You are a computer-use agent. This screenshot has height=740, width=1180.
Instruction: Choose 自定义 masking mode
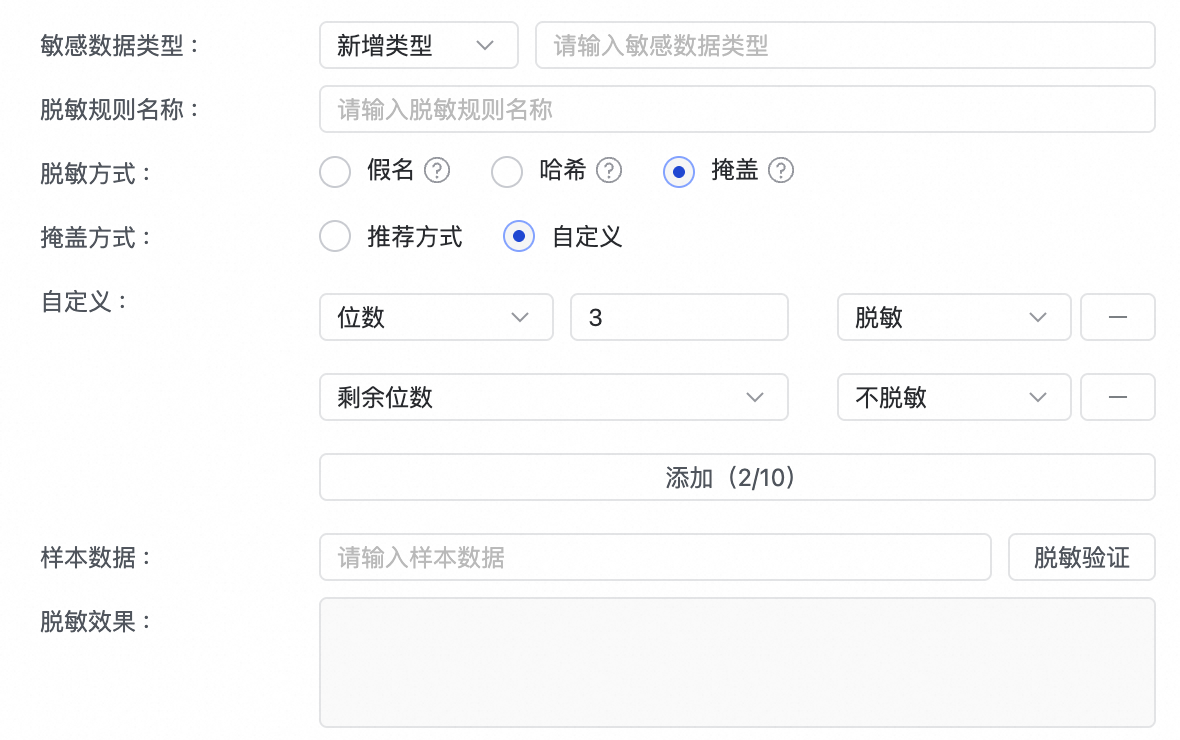pyautogui.click(x=519, y=236)
